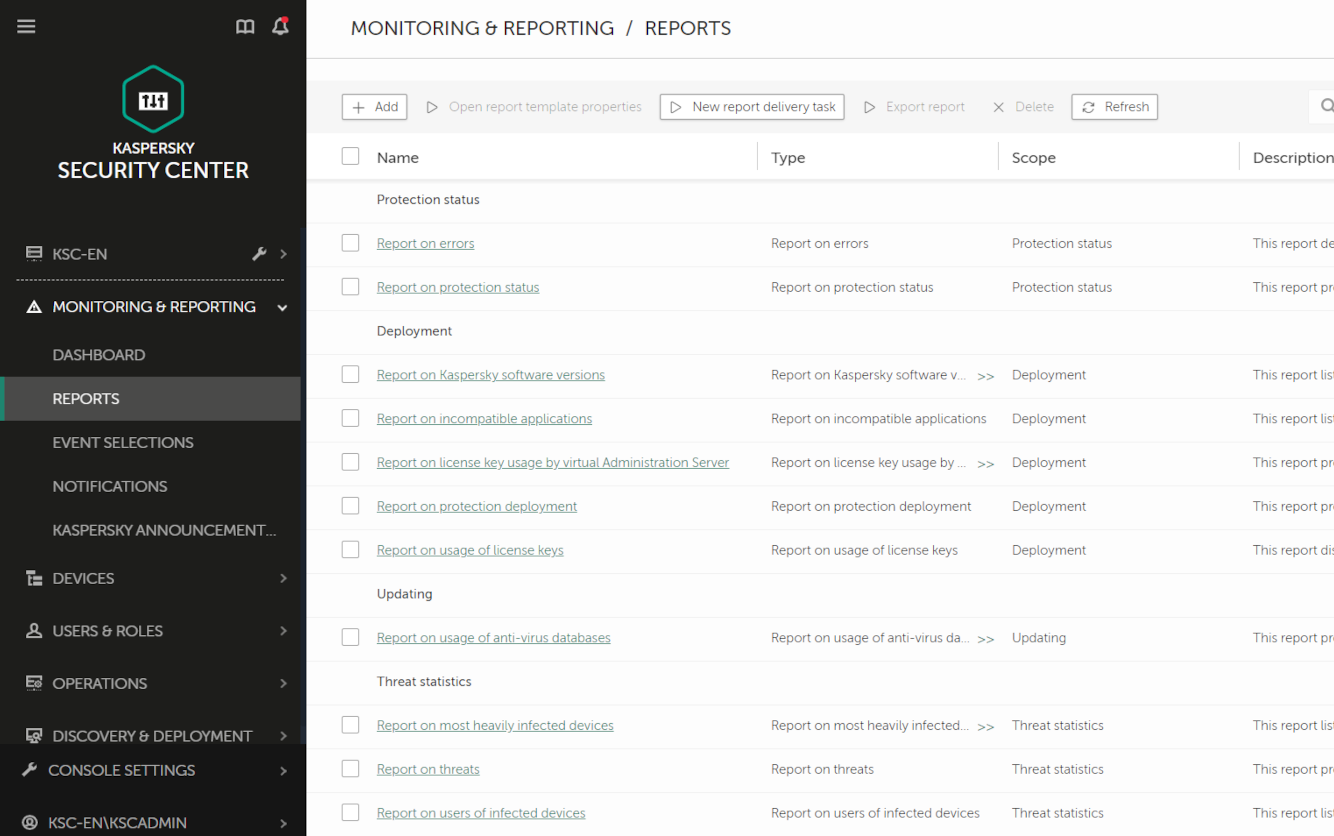The width and height of the screenshot is (1334, 836).
Task: Expand truncated type for Kaspersky software versions
Action: [986, 376]
